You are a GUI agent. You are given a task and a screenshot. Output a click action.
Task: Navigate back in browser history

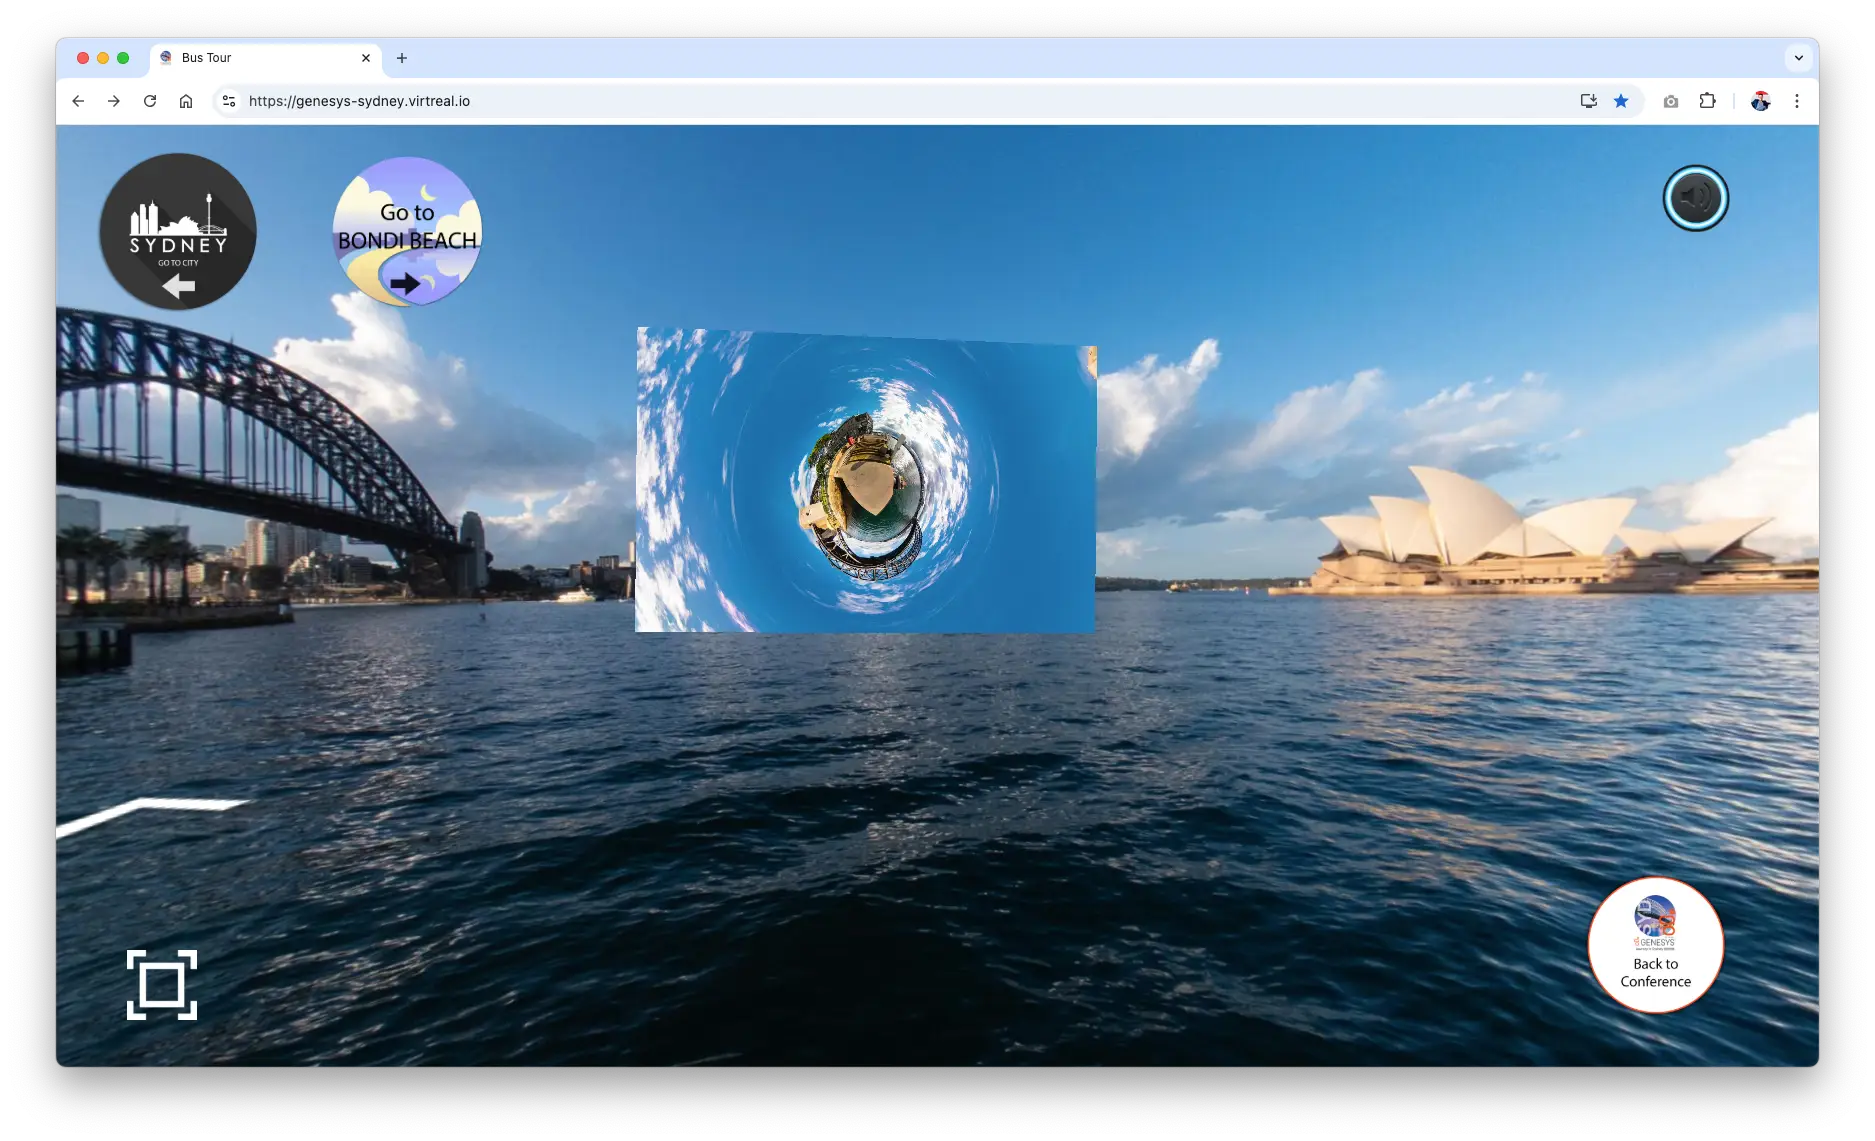click(77, 101)
